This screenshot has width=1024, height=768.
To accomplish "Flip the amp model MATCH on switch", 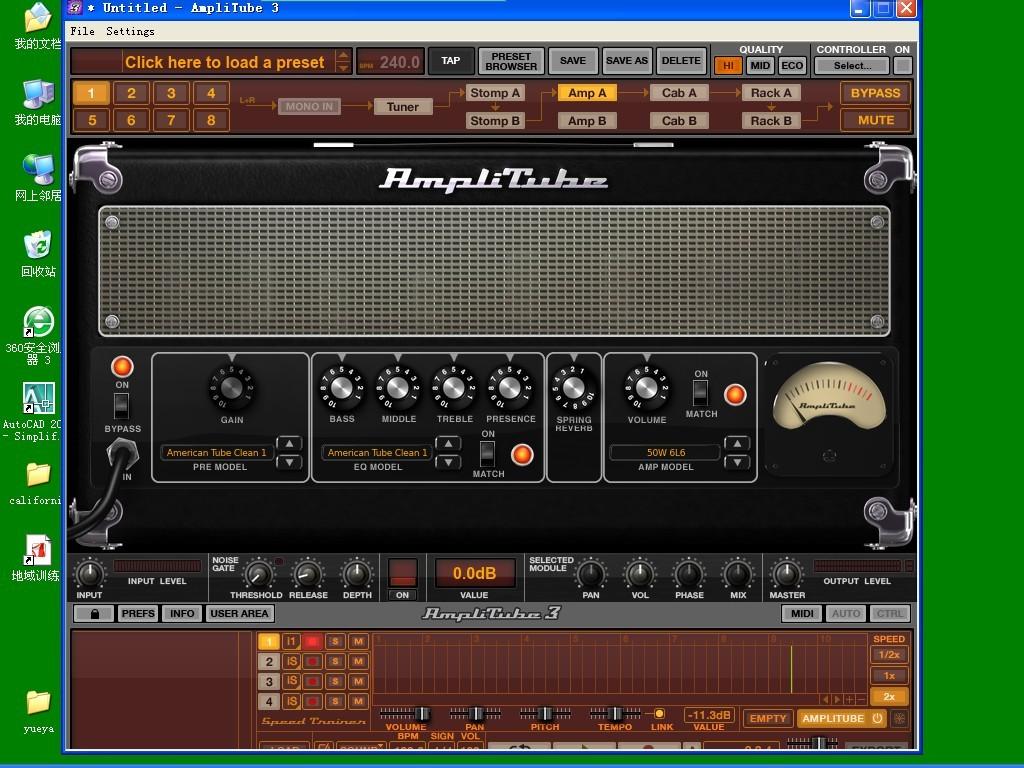I will tap(700, 393).
